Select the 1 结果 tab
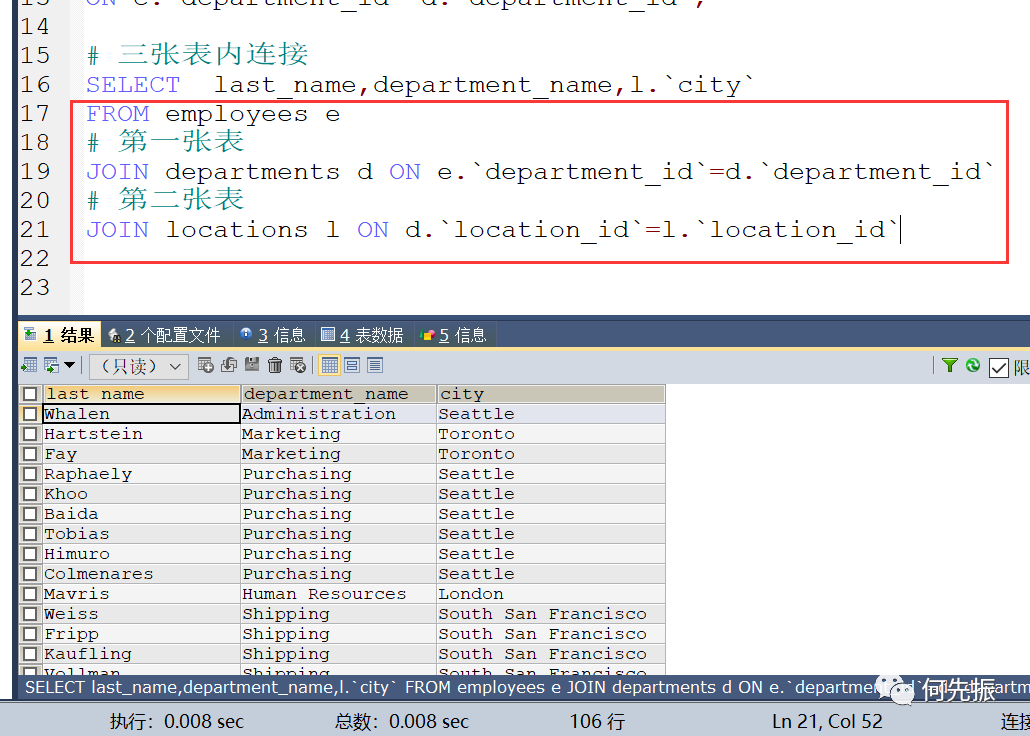Viewport: 1030px width, 736px height. point(60,335)
